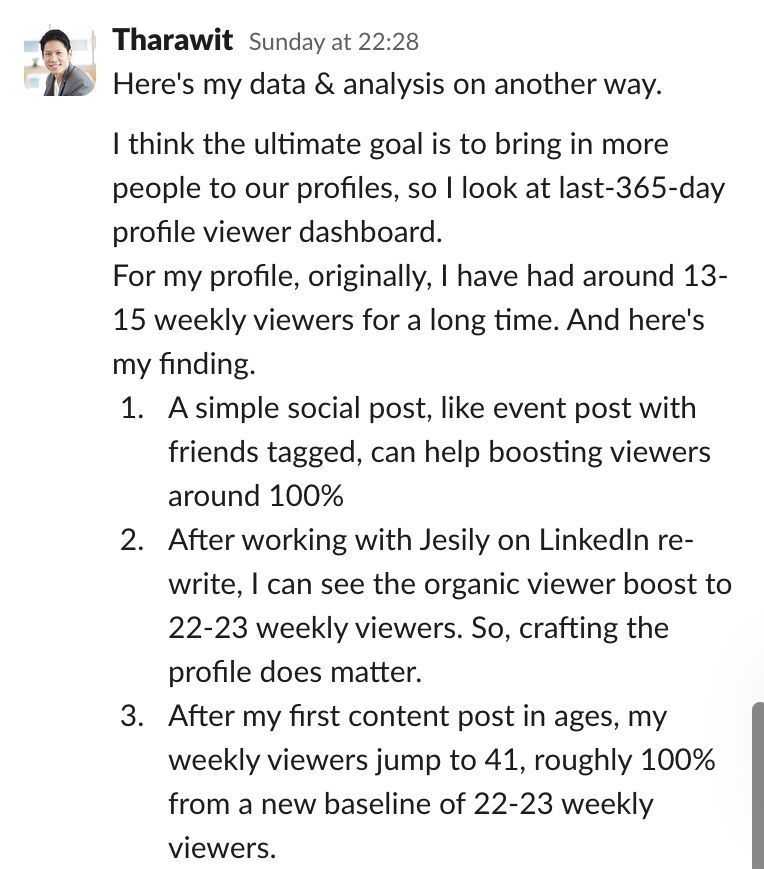Image resolution: width=764 pixels, height=869 pixels.
Task: Click the text "around 100%" in item one
Action: tap(256, 495)
